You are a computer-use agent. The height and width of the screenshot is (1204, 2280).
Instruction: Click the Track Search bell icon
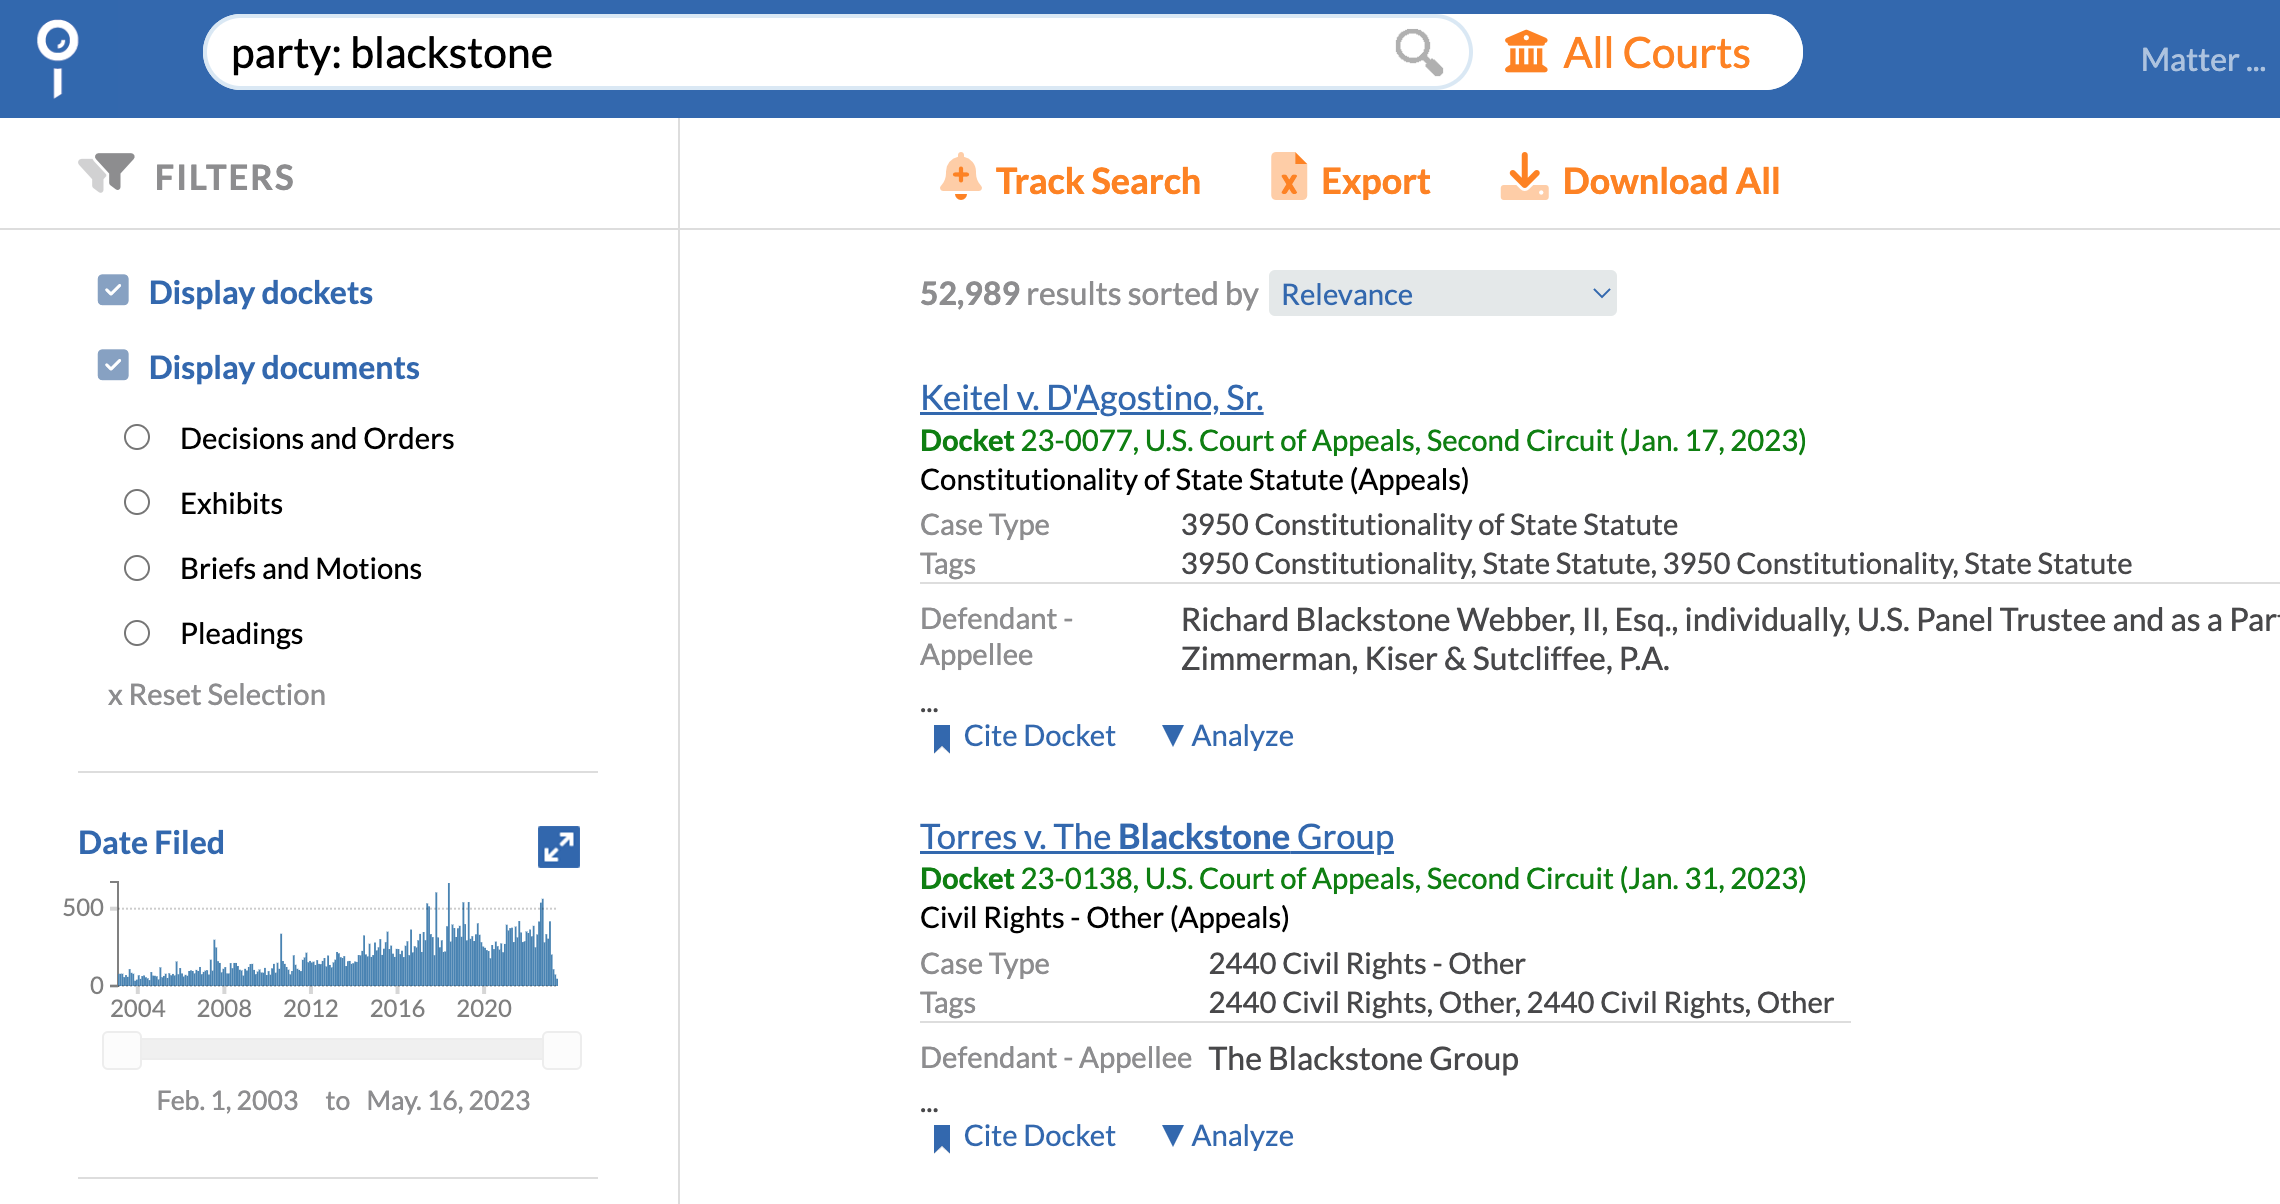[x=961, y=177]
